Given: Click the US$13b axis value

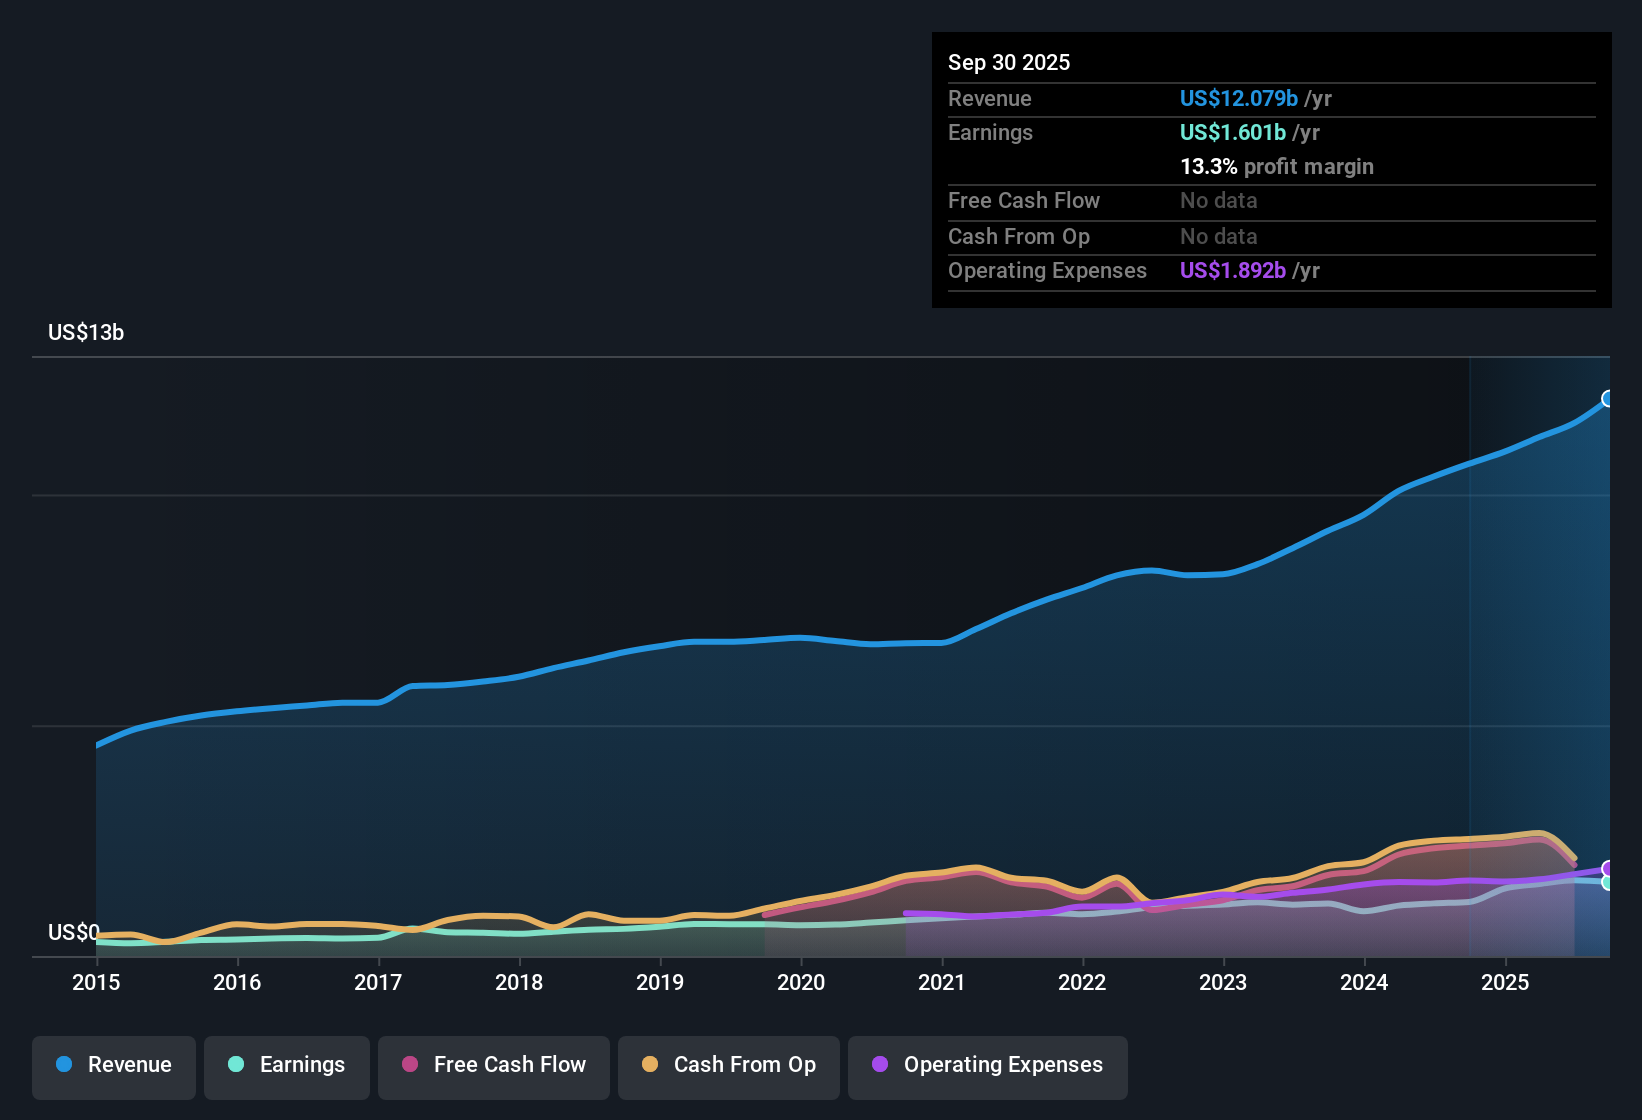Looking at the screenshot, I should click(86, 332).
